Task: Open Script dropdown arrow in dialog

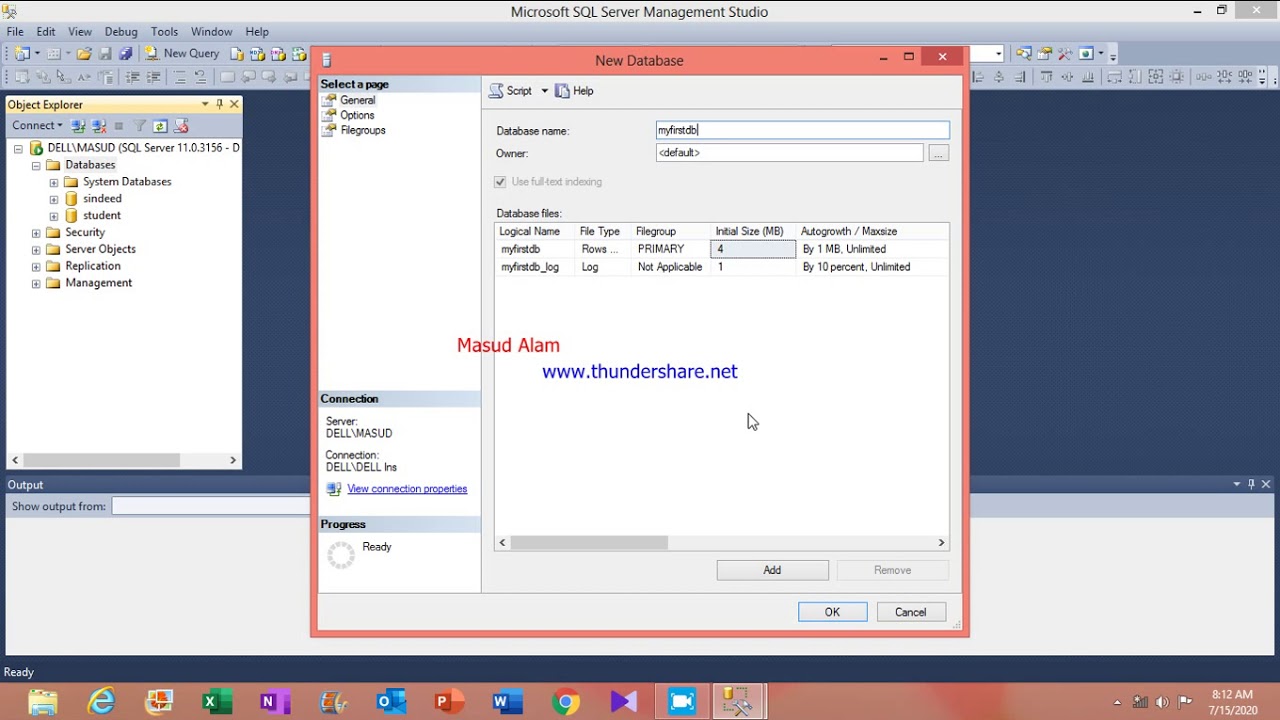Action: 545,91
